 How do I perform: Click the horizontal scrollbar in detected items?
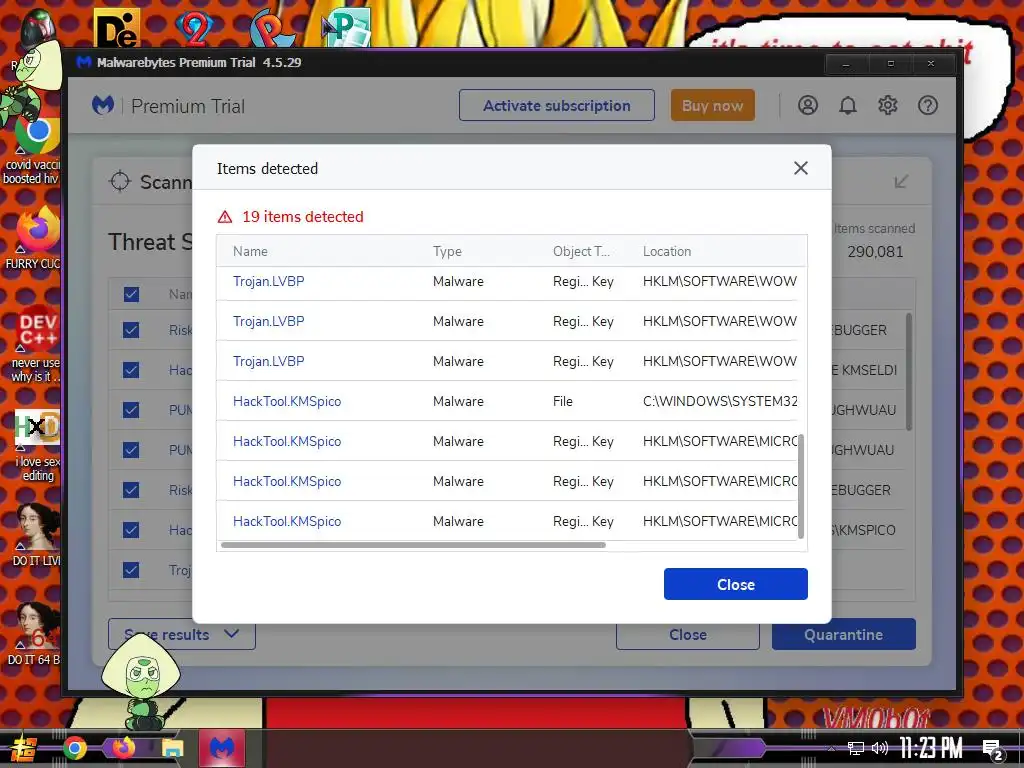pos(413,545)
